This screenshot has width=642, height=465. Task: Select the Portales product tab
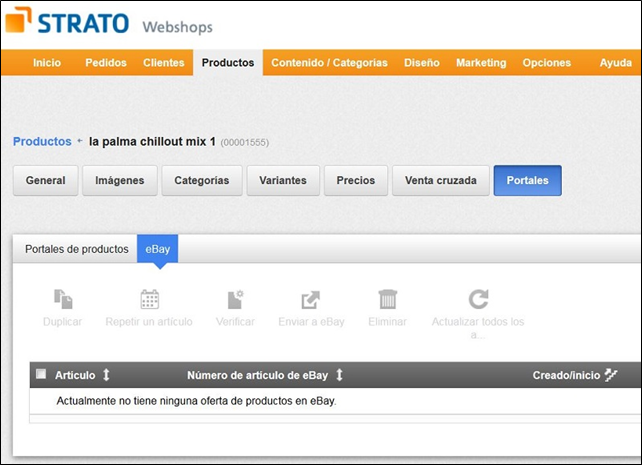(x=527, y=181)
